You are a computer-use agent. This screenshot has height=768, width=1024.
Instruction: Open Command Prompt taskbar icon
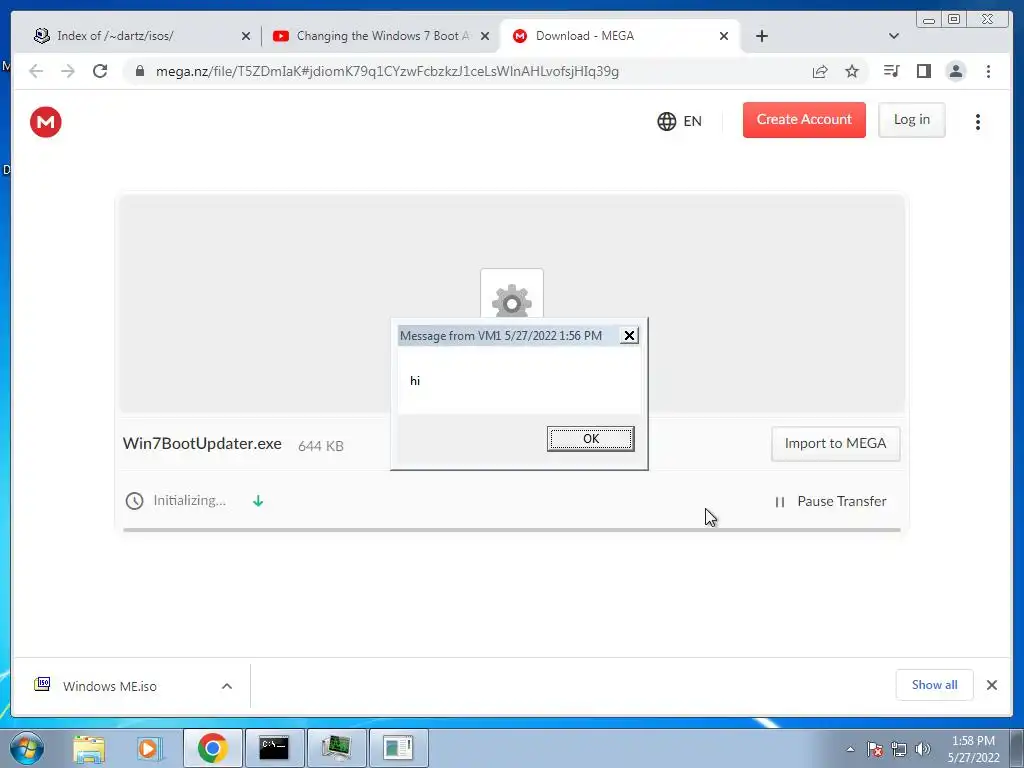(x=274, y=748)
